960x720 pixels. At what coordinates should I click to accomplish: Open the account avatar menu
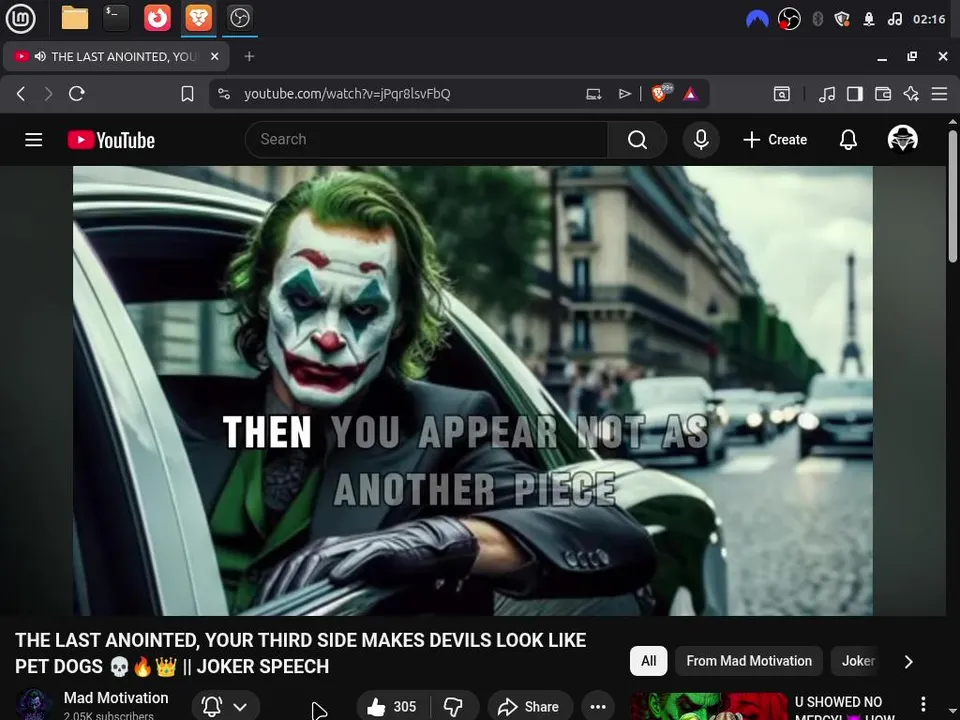tap(902, 138)
